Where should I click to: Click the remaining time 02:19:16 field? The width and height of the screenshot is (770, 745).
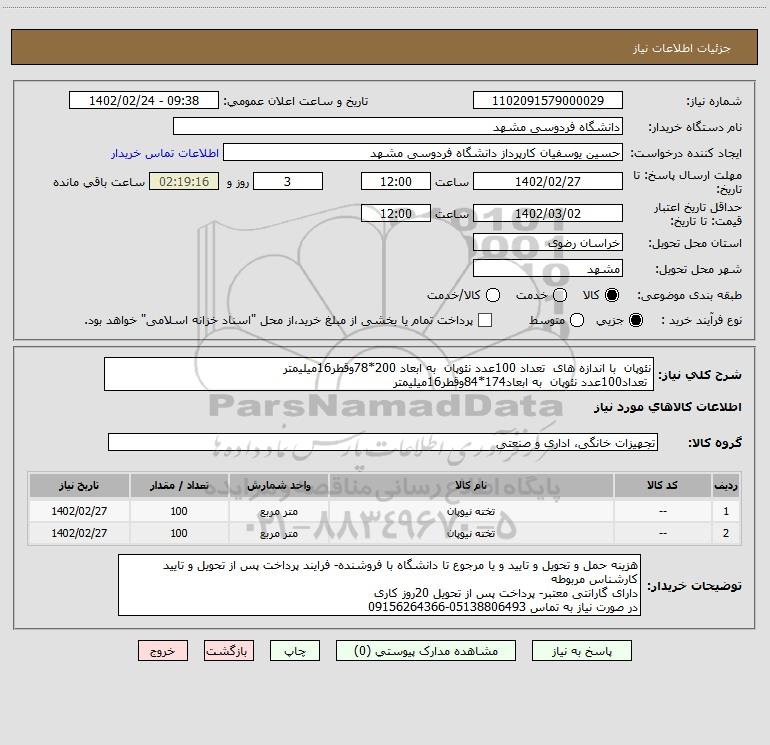coord(184,181)
